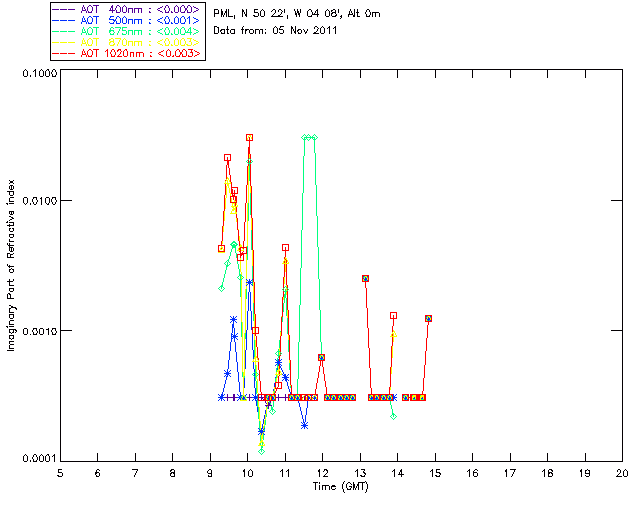Click the blue star marker dipping near 11.5

(x=304, y=426)
